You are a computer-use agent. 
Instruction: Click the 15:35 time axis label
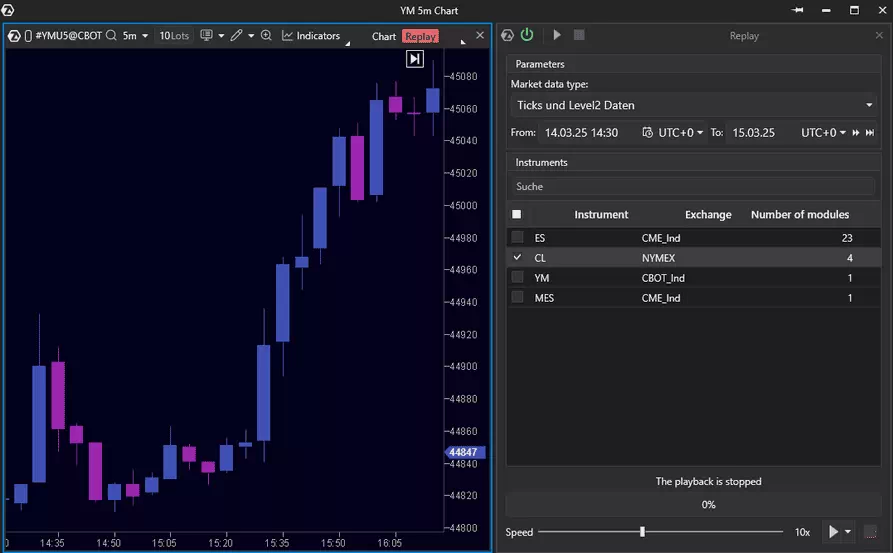tap(276, 543)
